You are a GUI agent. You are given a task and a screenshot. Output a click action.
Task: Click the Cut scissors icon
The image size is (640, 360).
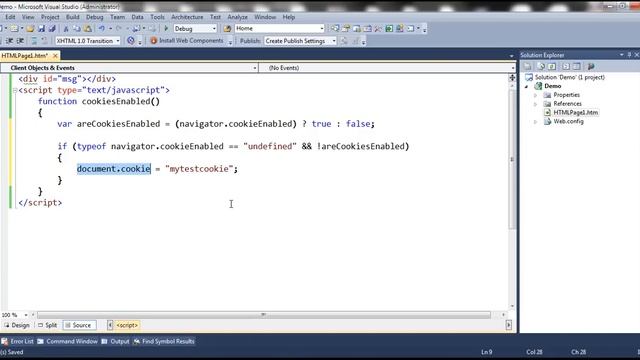(x=66, y=29)
